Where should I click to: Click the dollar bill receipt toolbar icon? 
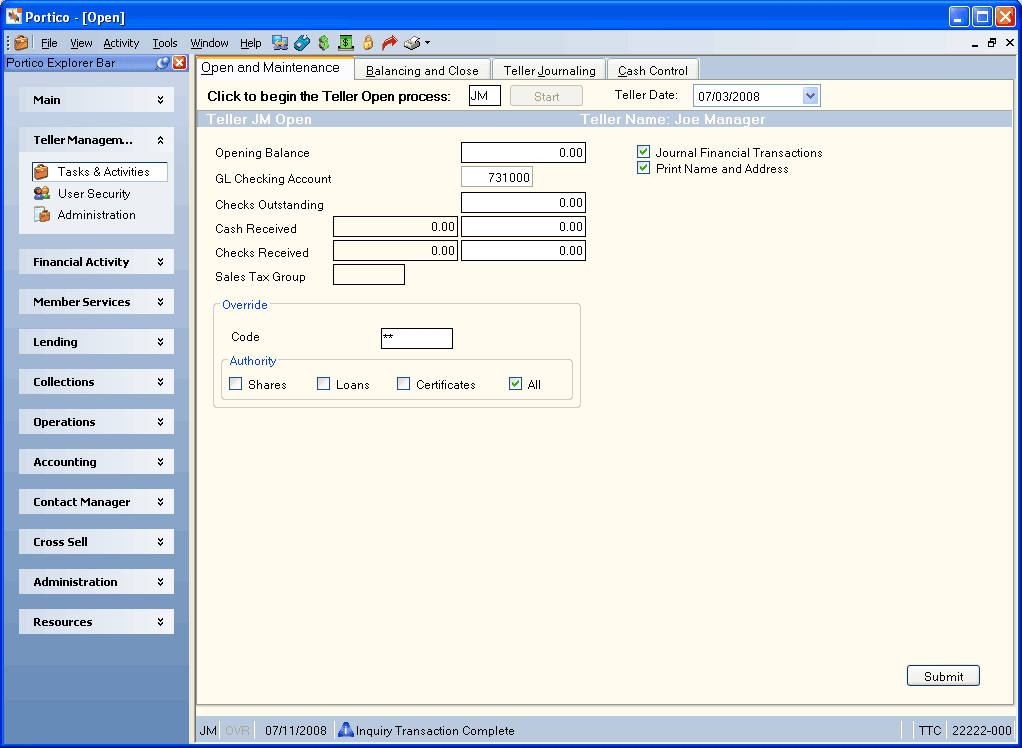tap(346, 43)
